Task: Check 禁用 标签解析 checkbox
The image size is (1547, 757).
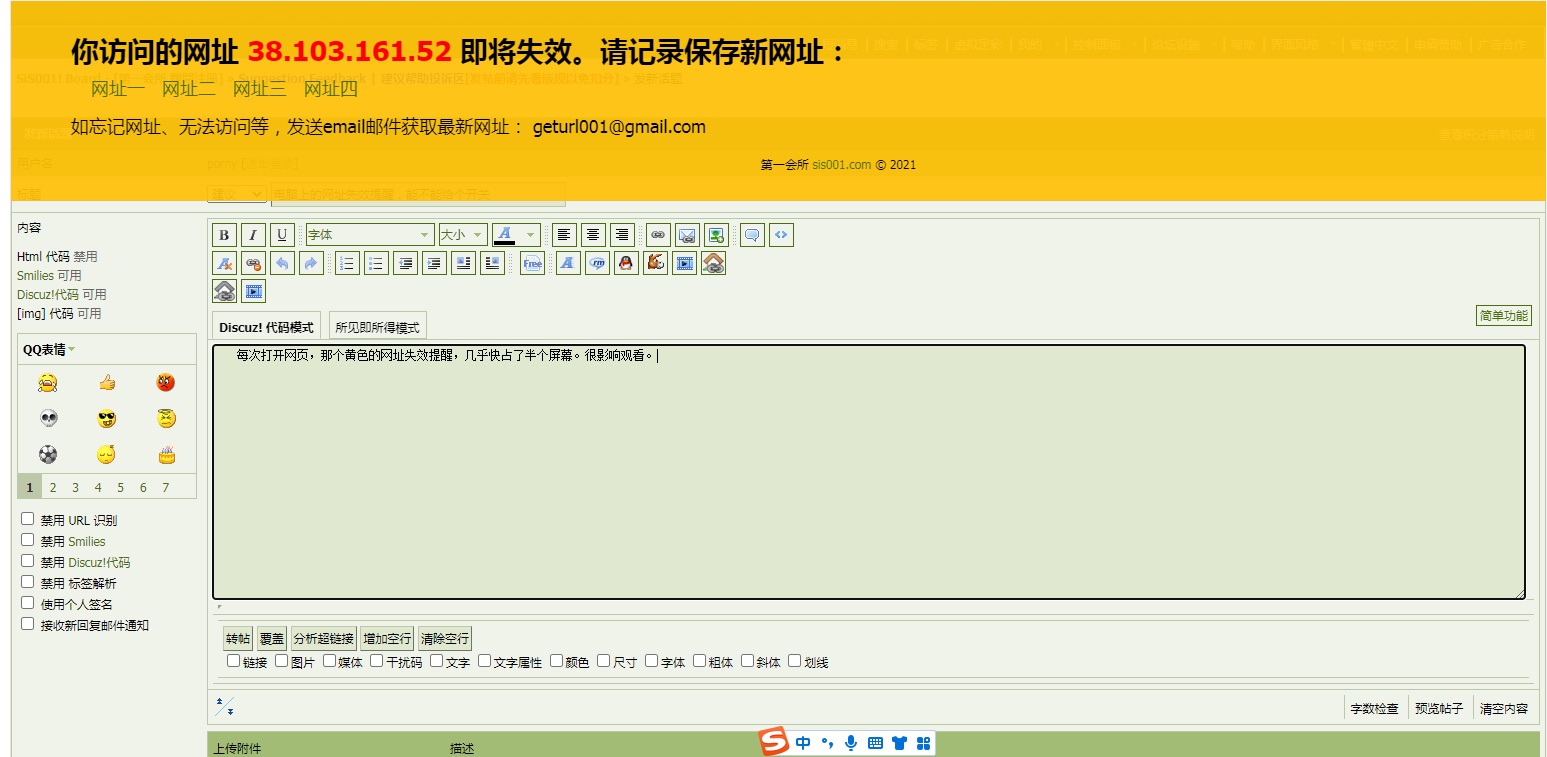Action: coord(28,582)
